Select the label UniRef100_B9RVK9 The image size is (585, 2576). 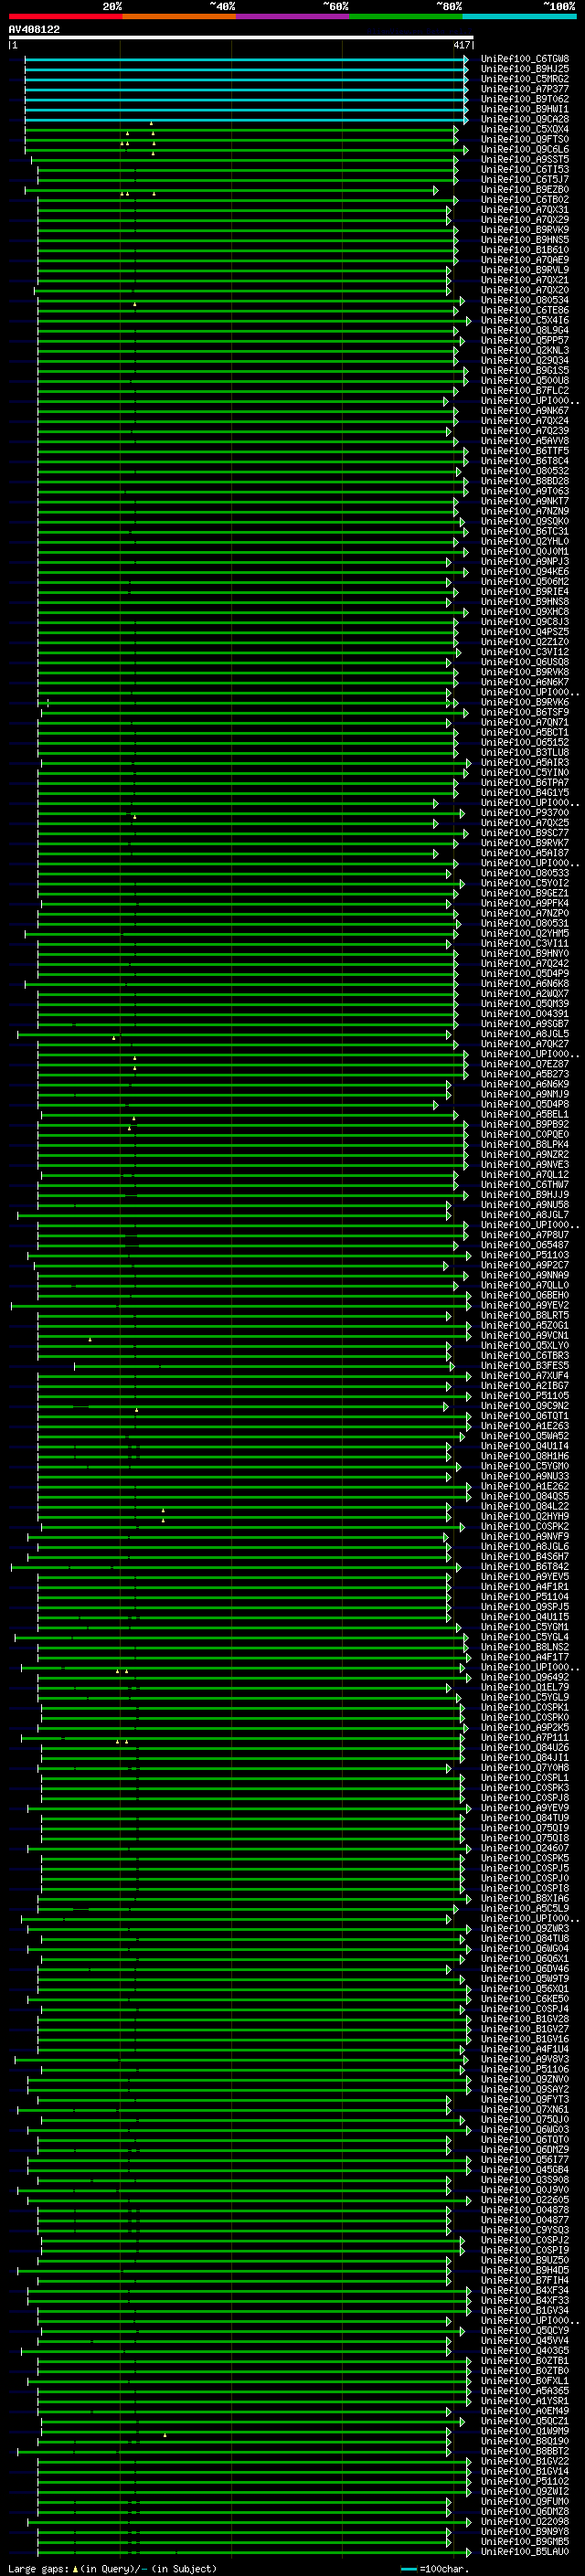point(525,230)
